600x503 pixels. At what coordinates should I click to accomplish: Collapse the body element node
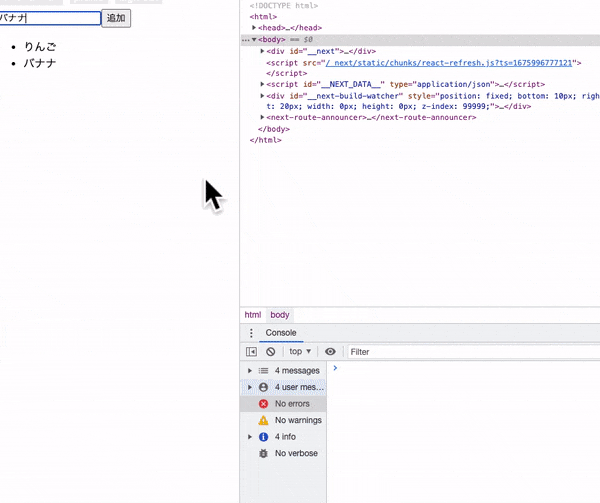(x=254, y=39)
